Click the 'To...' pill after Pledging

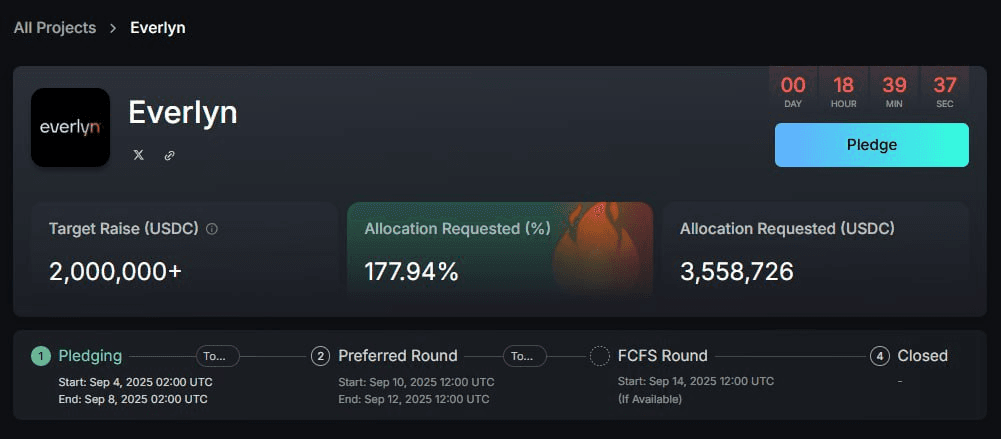[x=218, y=356]
